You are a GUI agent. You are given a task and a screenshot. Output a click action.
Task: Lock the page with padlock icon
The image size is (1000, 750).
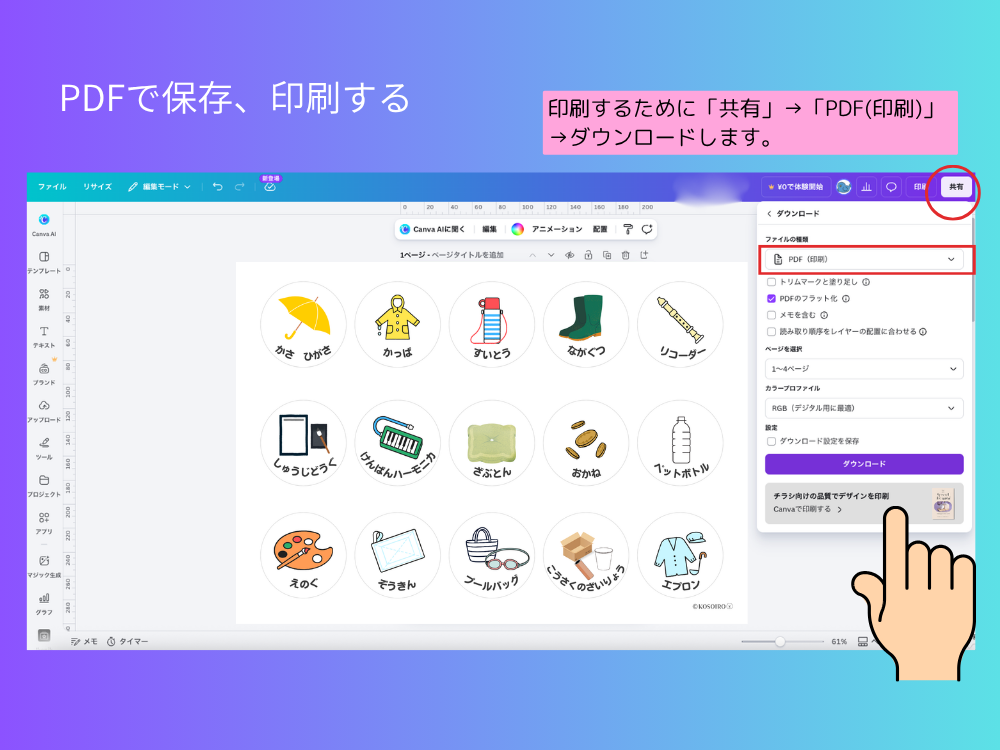(588, 255)
